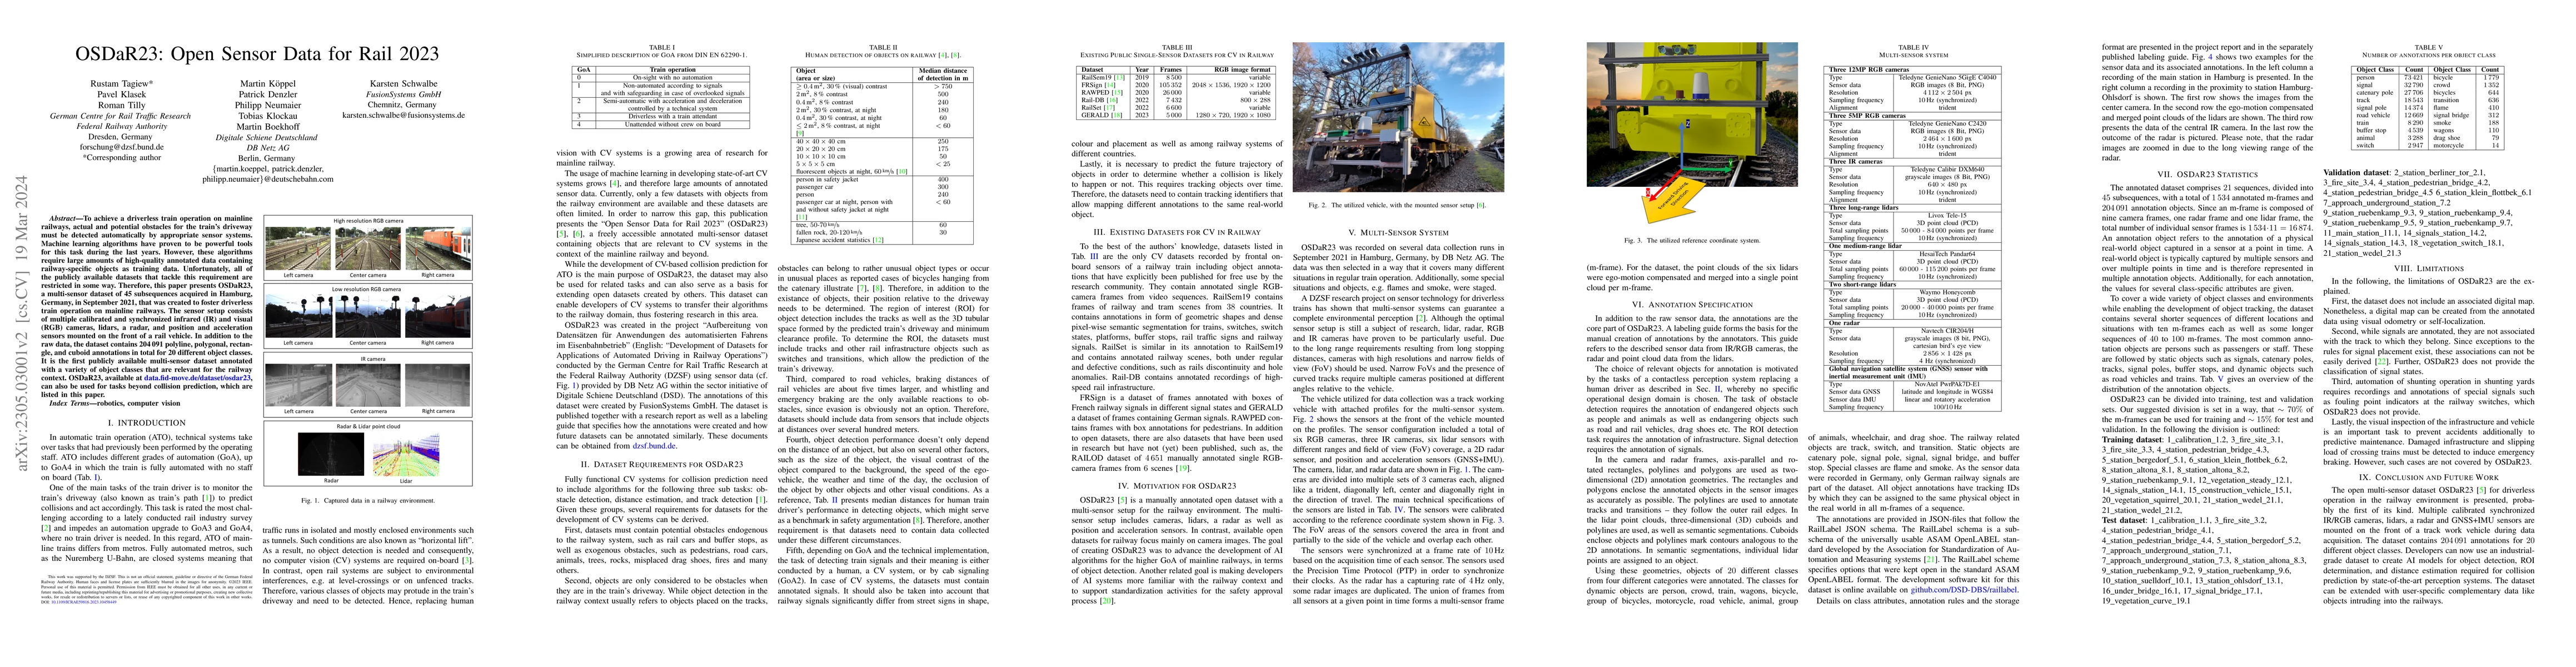Viewport: 2576px width, 667px height.
Task: Click the Table II caption Human detection of objects
Action: (x=883, y=57)
